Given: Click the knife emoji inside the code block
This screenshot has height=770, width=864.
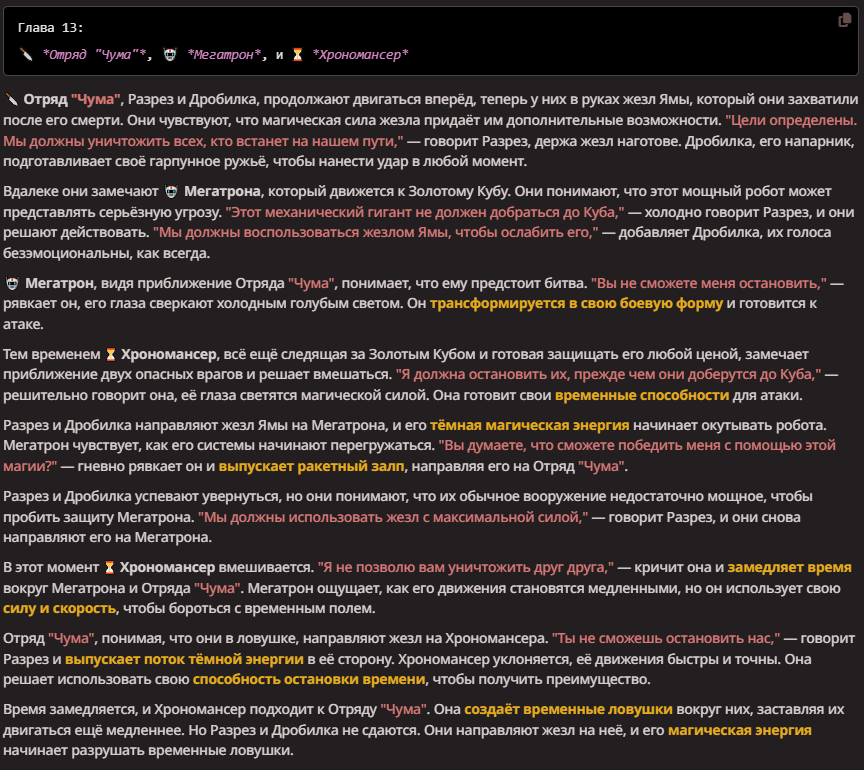Looking at the screenshot, I should pyautogui.click(x=25, y=55).
